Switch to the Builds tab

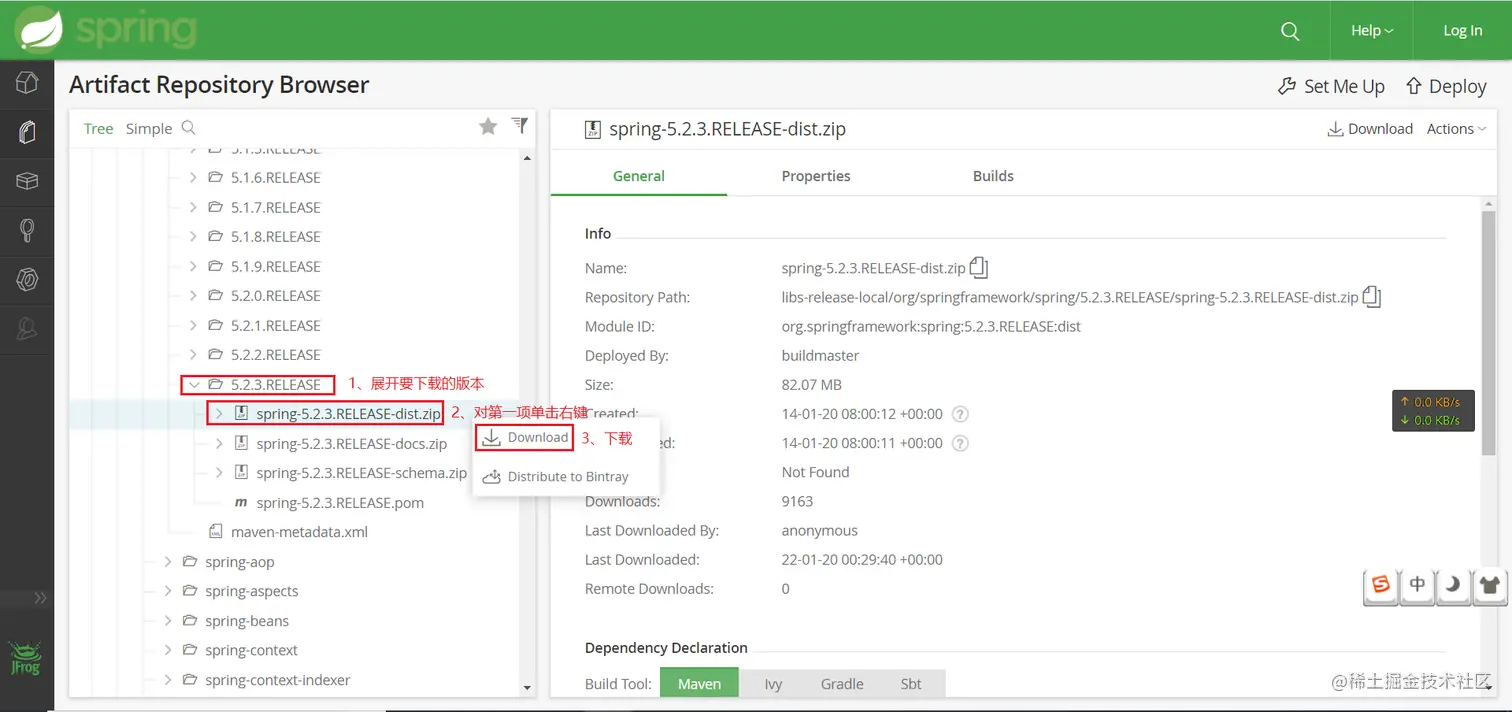coord(993,176)
